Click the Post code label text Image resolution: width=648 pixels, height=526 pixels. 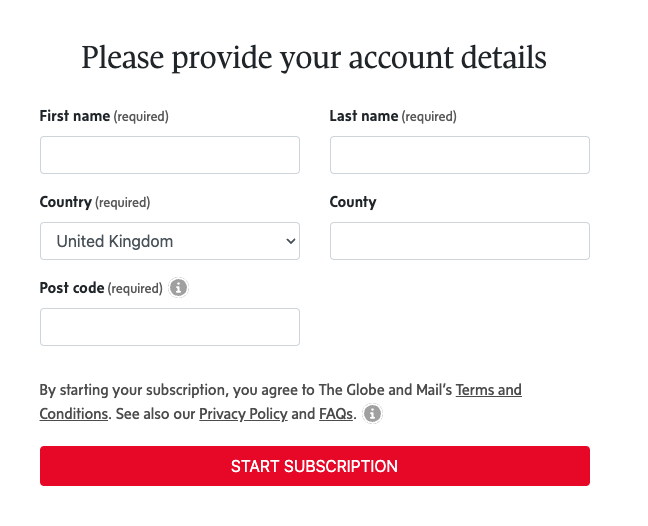tap(72, 288)
